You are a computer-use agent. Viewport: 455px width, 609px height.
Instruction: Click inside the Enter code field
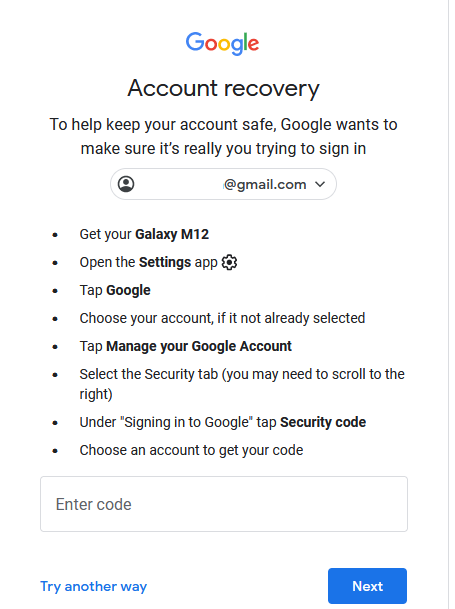[224, 504]
